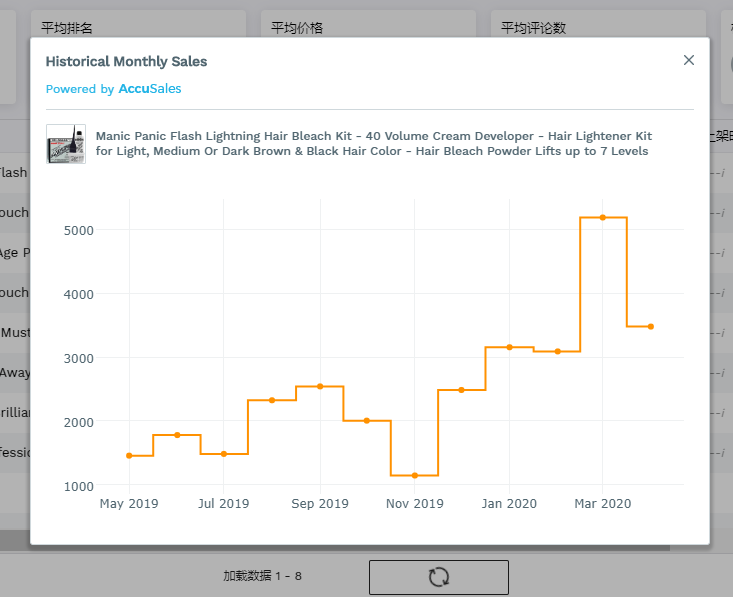Close the Historical Monthly Sales dialog
This screenshot has height=597, width=733.
click(x=688, y=60)
